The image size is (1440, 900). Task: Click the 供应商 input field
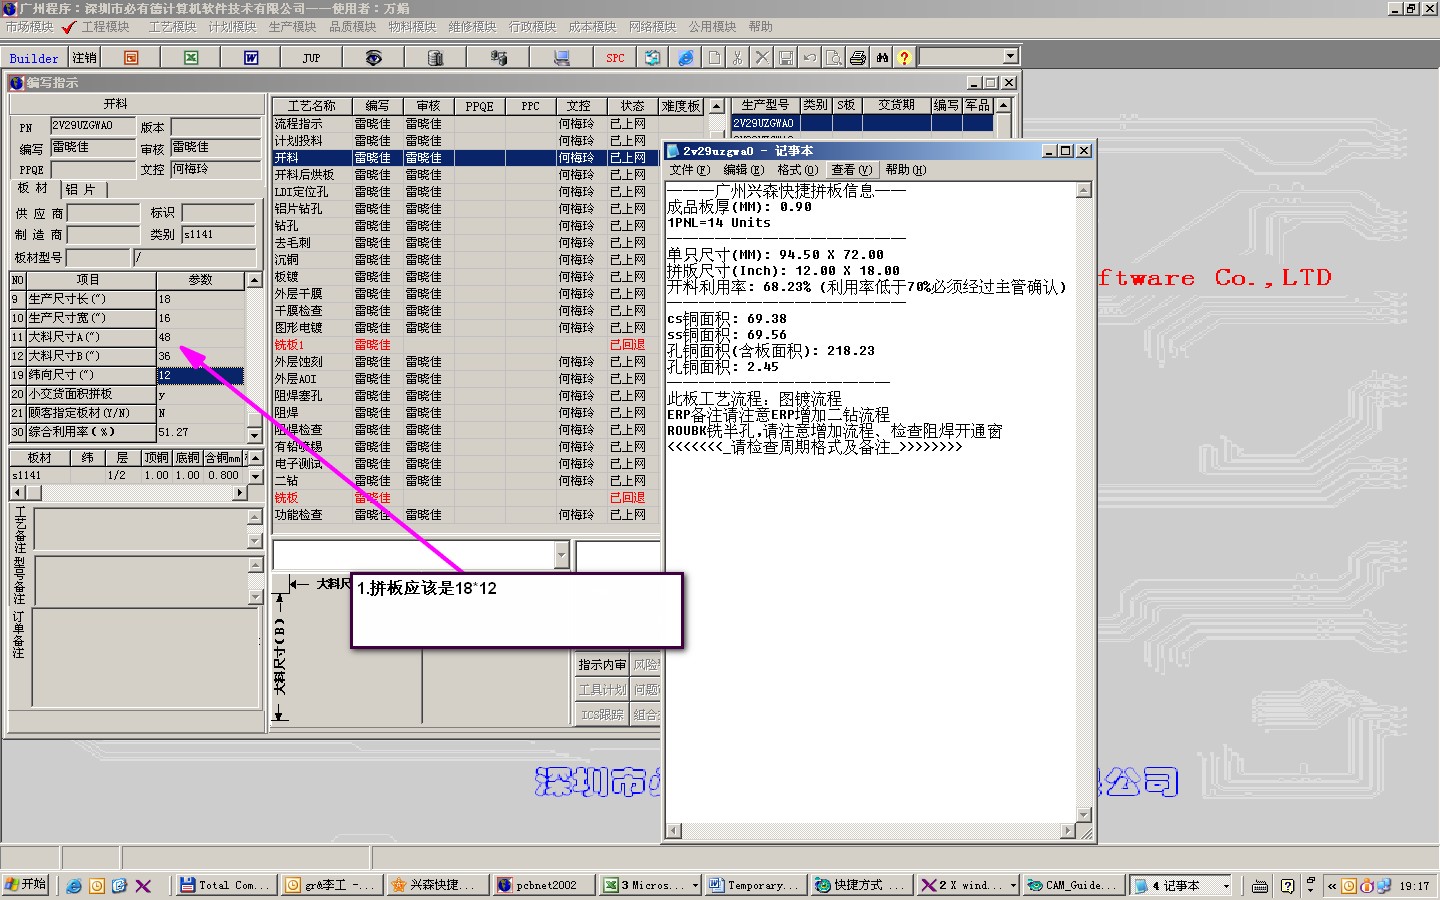point(103,213)
